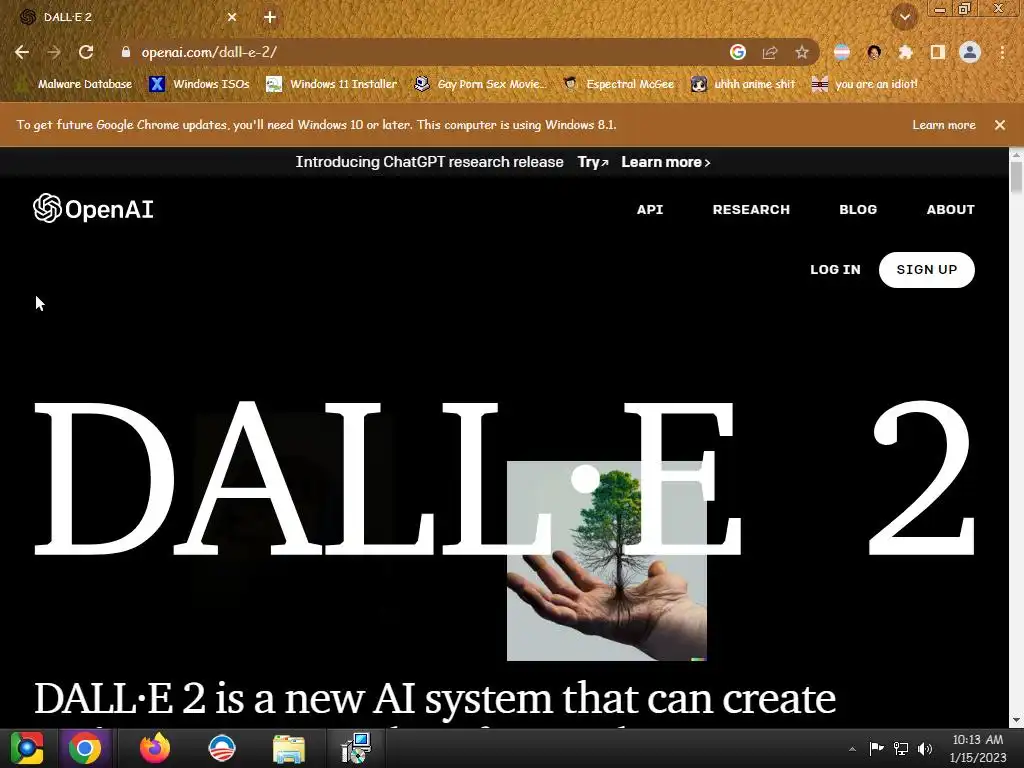The width and height of the screenshot is (1024, 768).
Task: Open the Chrome three-dot menu
Action: point(1002,52)
